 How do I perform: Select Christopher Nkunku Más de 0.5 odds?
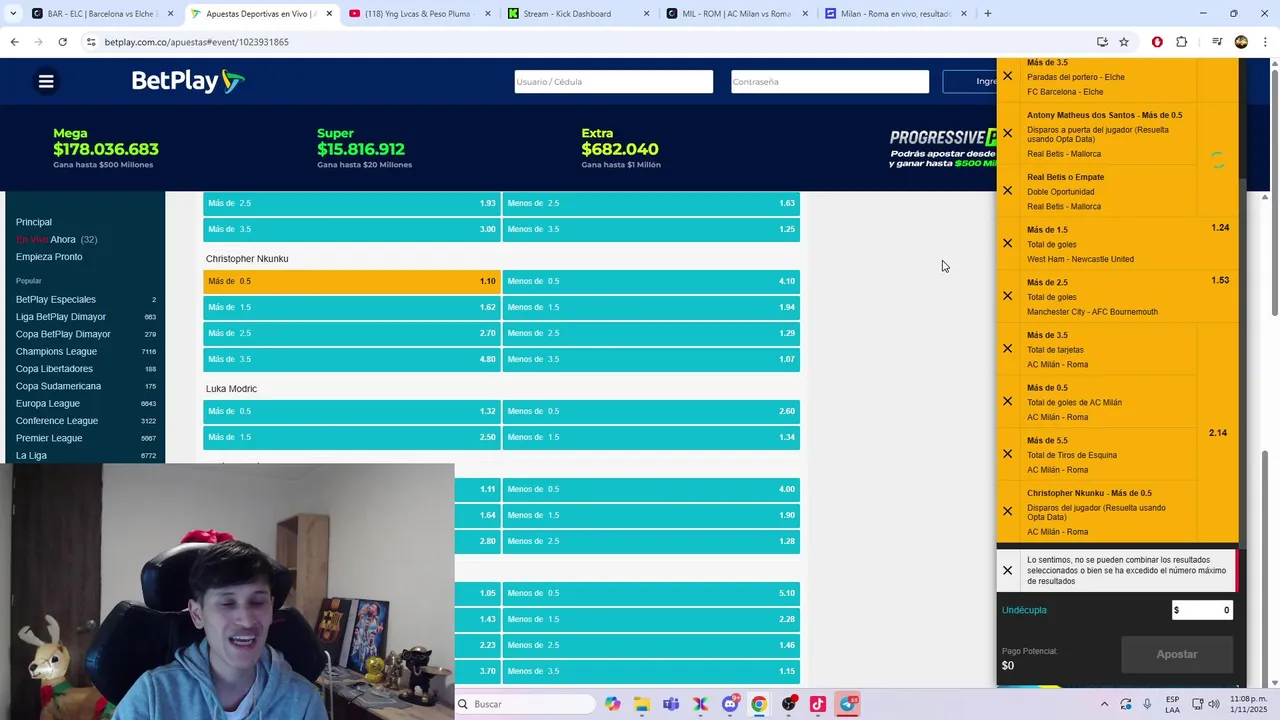coord(351,281)
